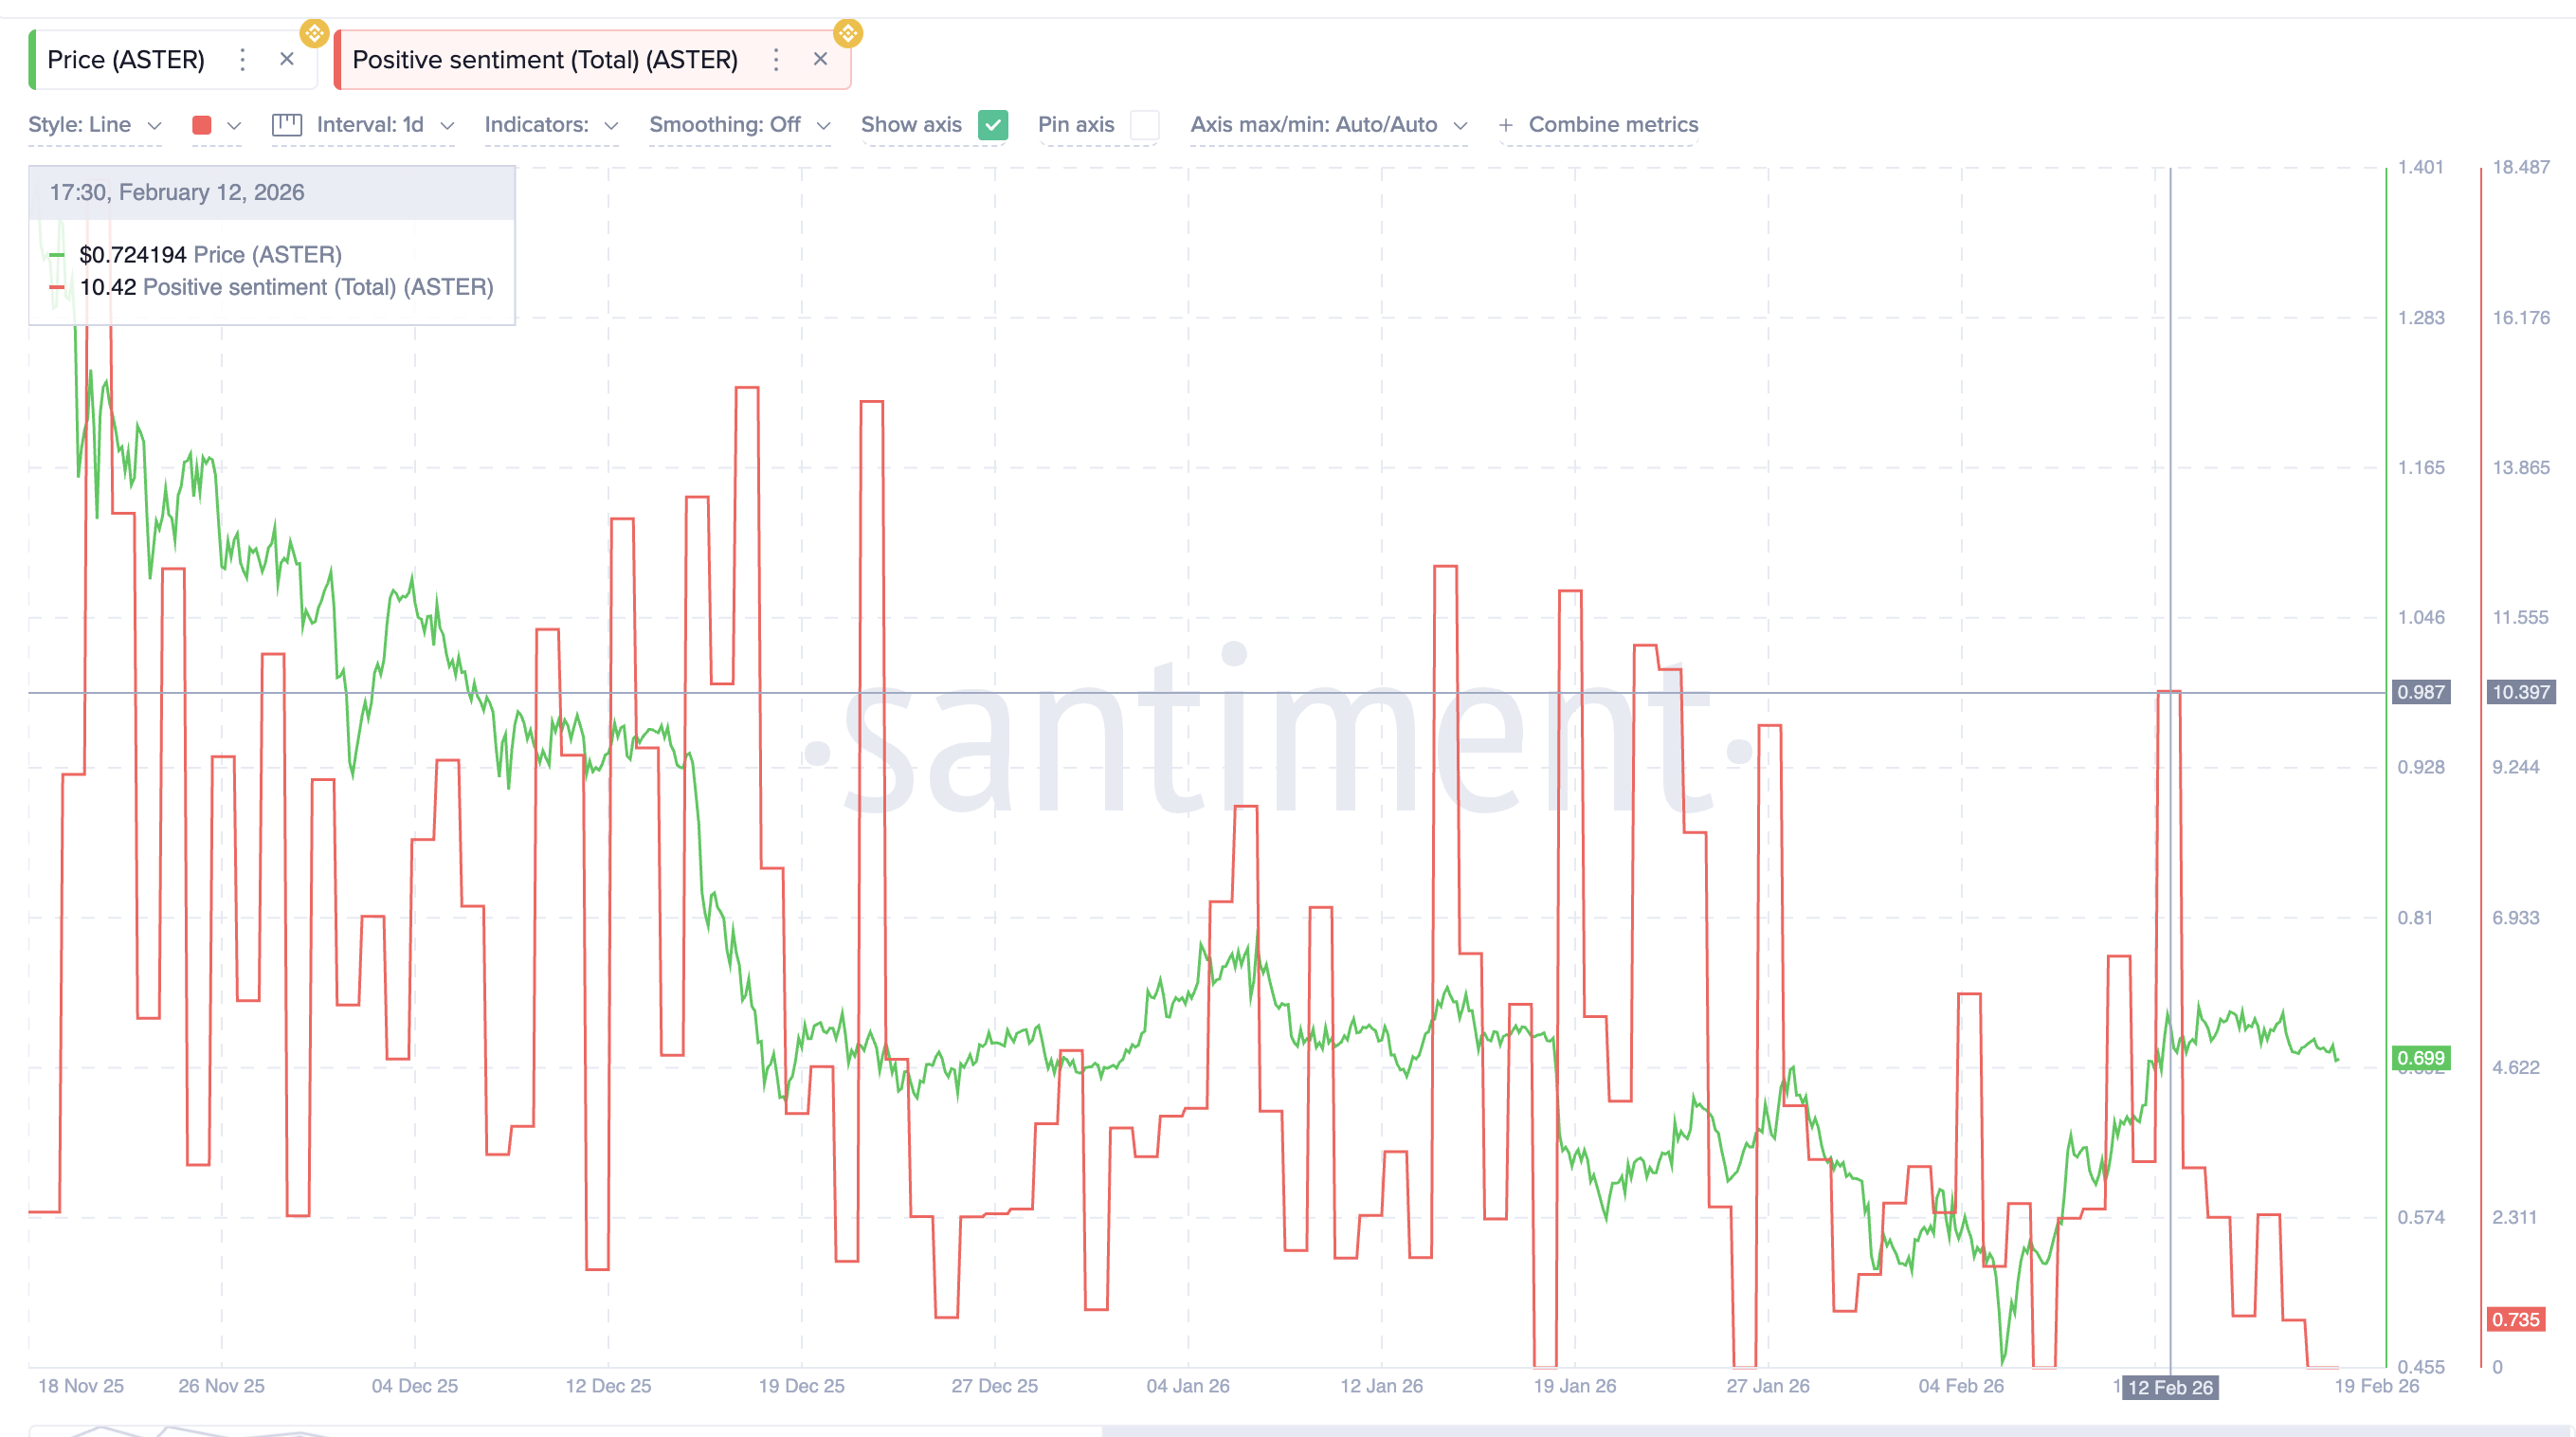Screen dimensions: 2576x1437
Task: Open the Axis max/min Auto/Auto dropdown
Action: pos(1328,125)
